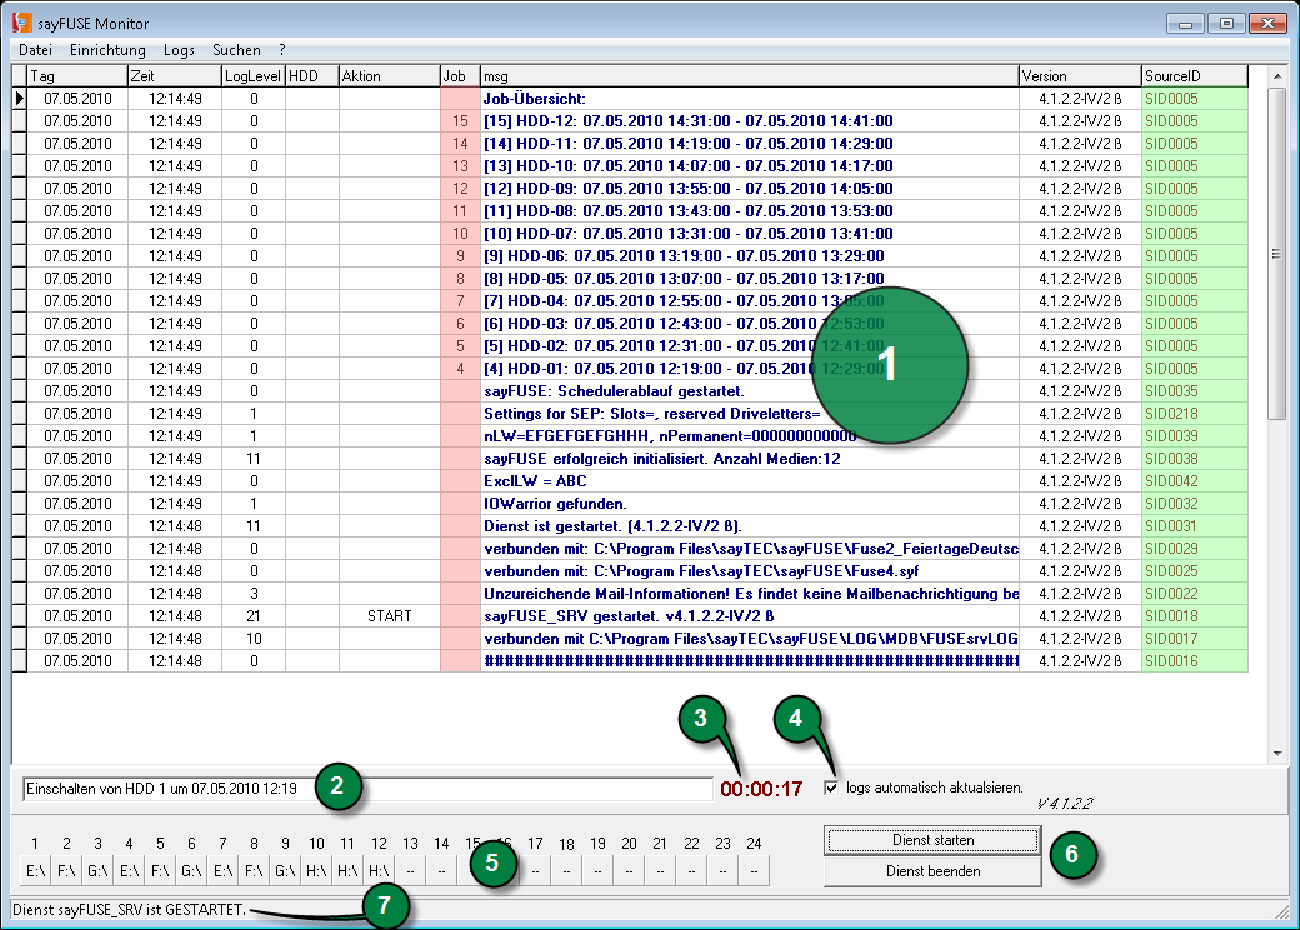This screenshot has width=1300, height=930.
Task: Click the LogLevel column header
Action: pos(252,76)
